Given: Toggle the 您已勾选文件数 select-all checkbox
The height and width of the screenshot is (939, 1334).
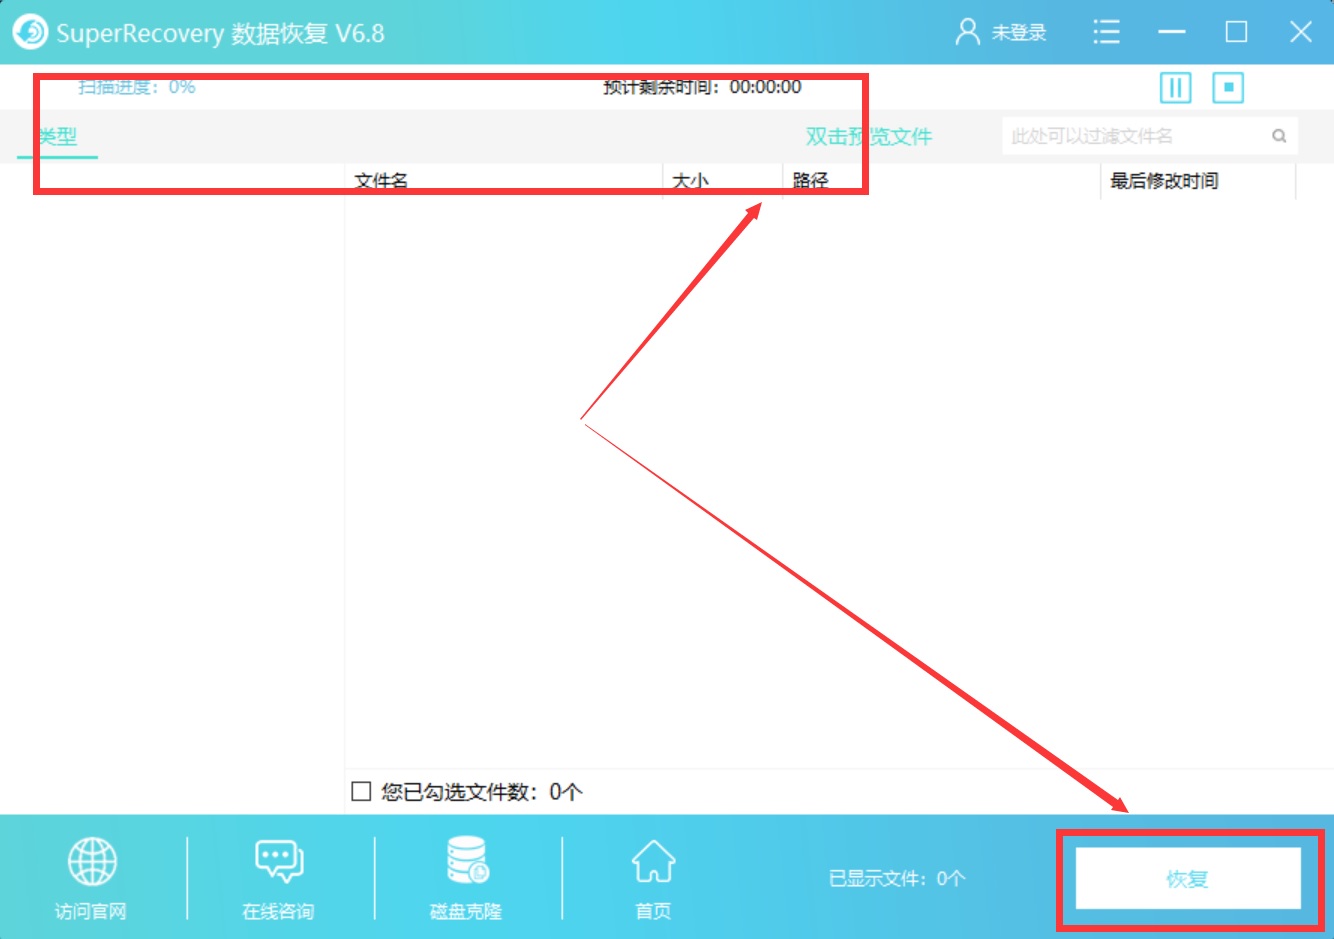Looking at the screenshot, I should click(x=361, y=791).
